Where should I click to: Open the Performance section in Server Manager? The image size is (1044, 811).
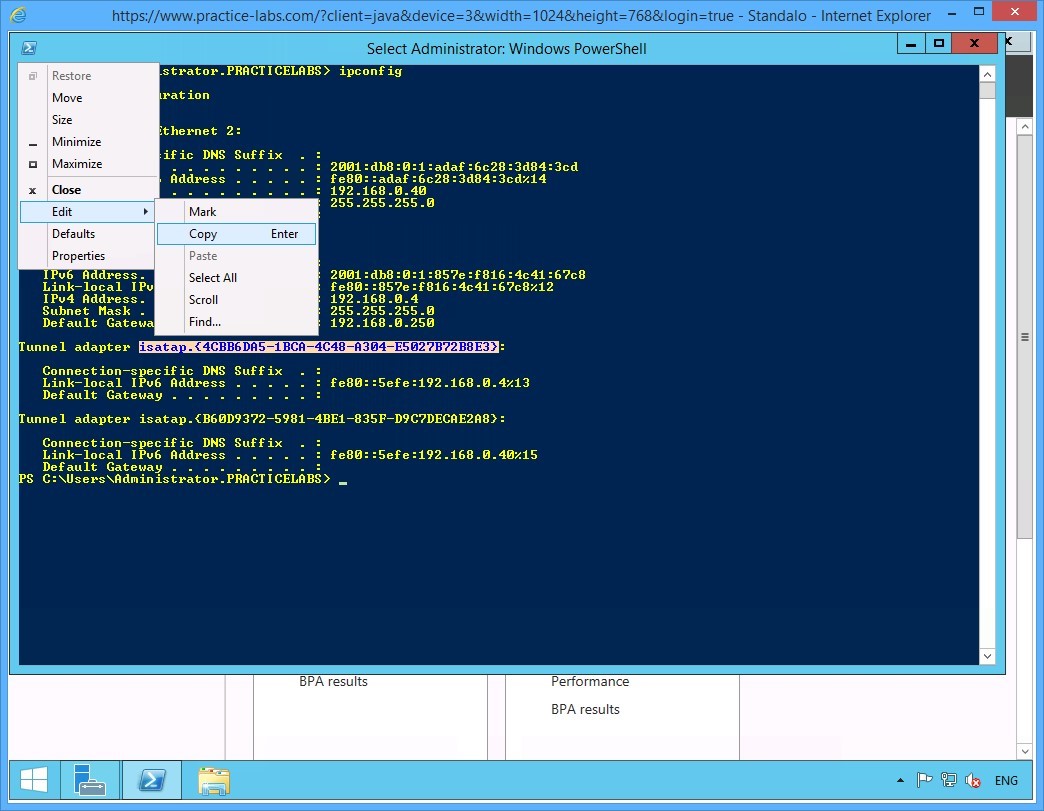(590, 681)
